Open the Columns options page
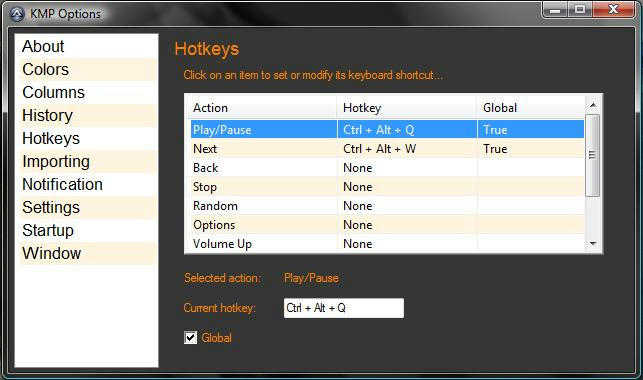 coord(87,92)
